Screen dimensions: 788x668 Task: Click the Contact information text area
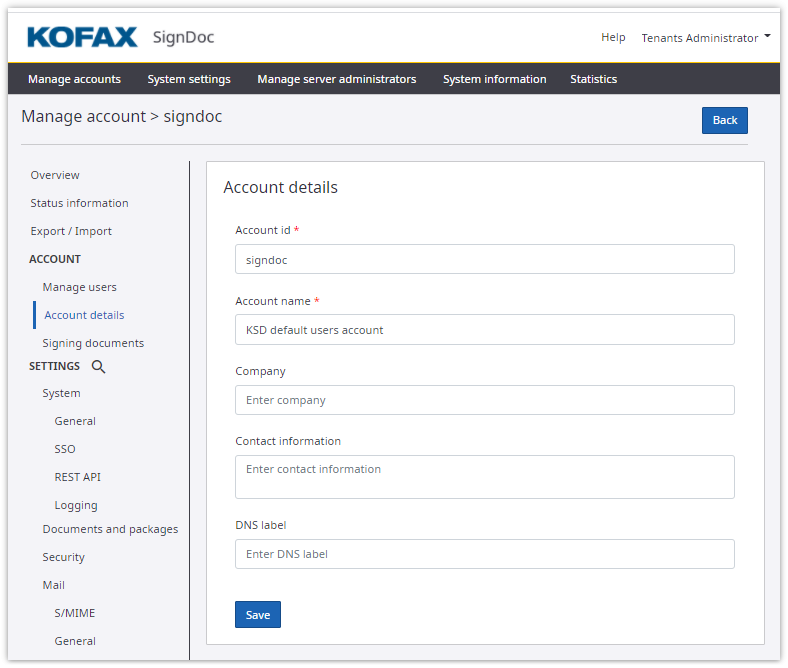(484, 477)
